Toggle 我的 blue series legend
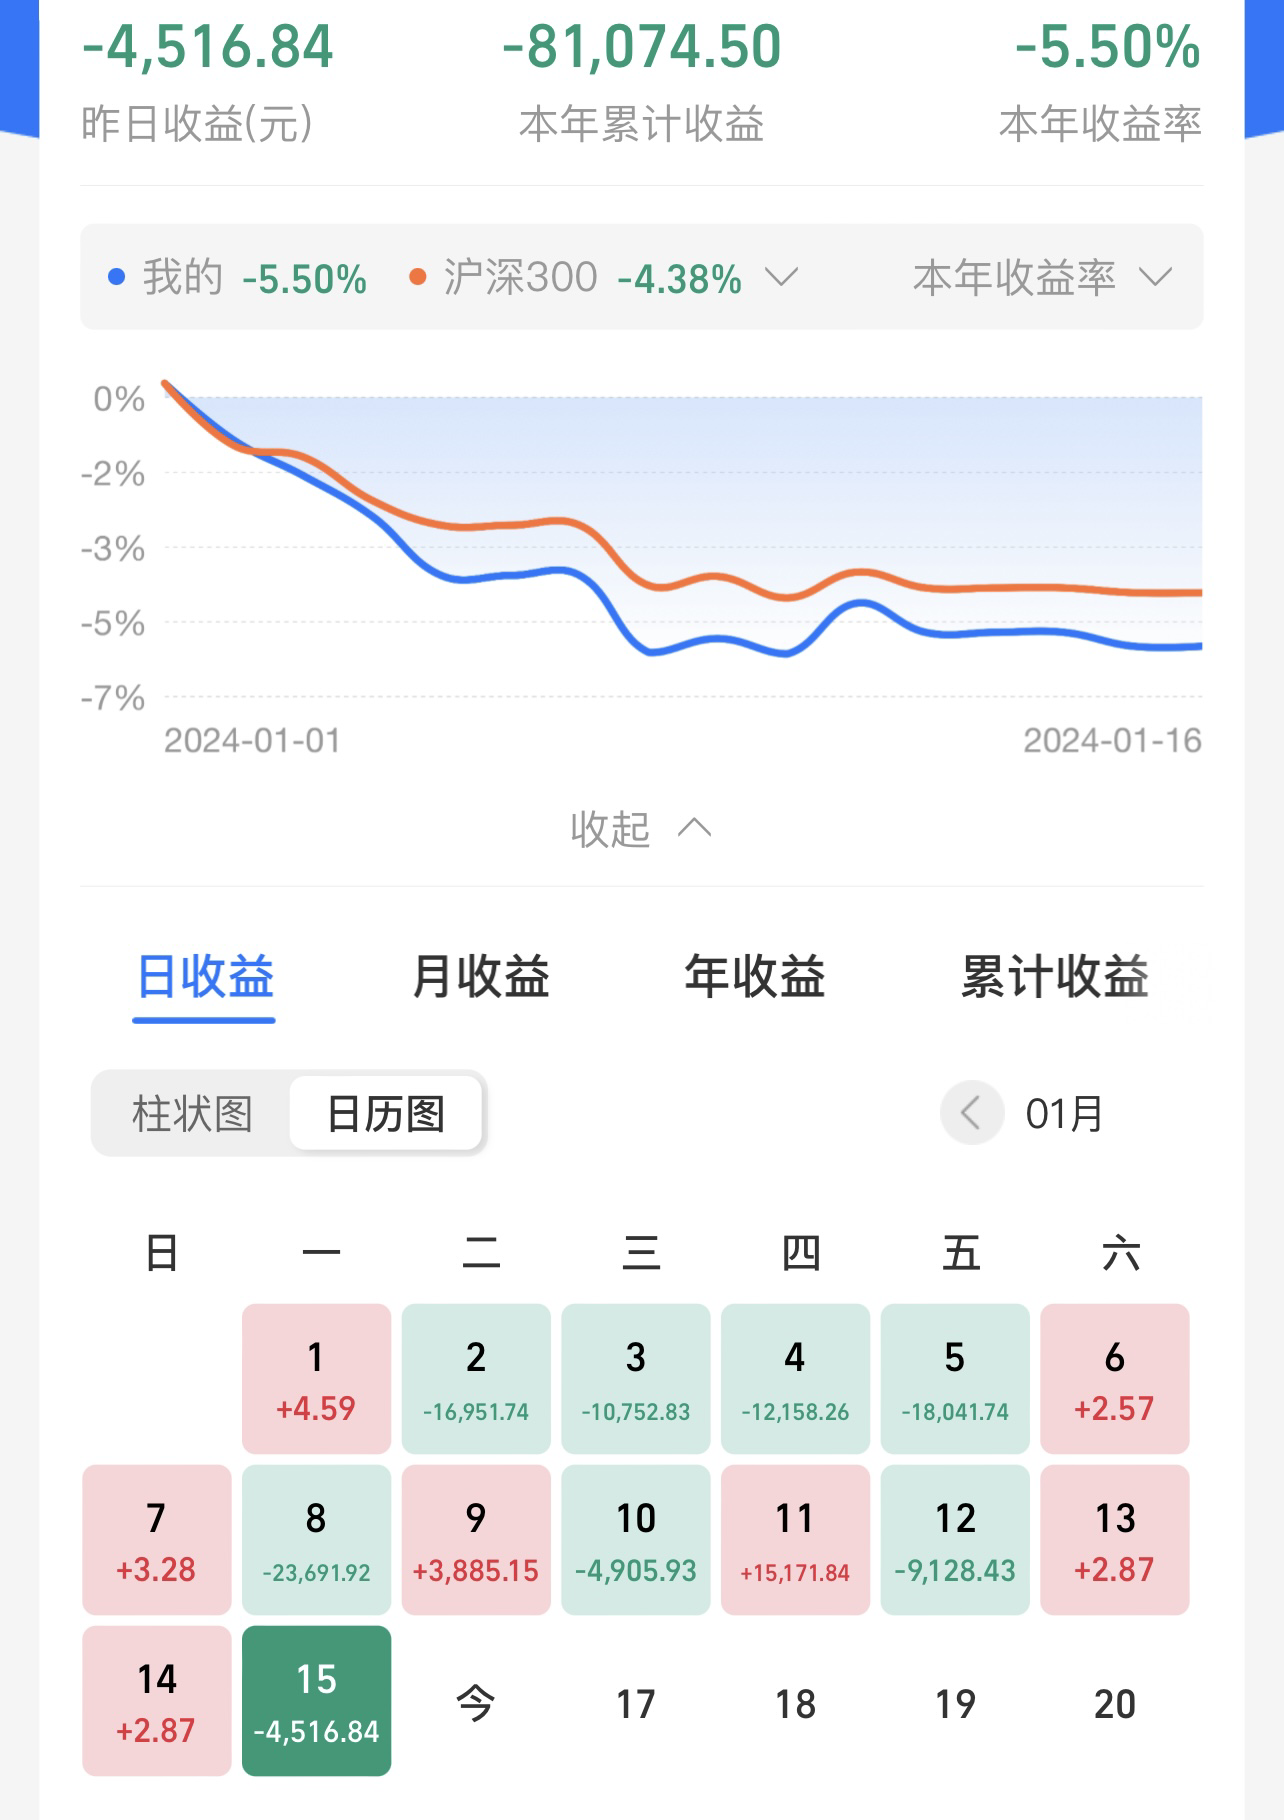1284x1820 pixels. 237,277
